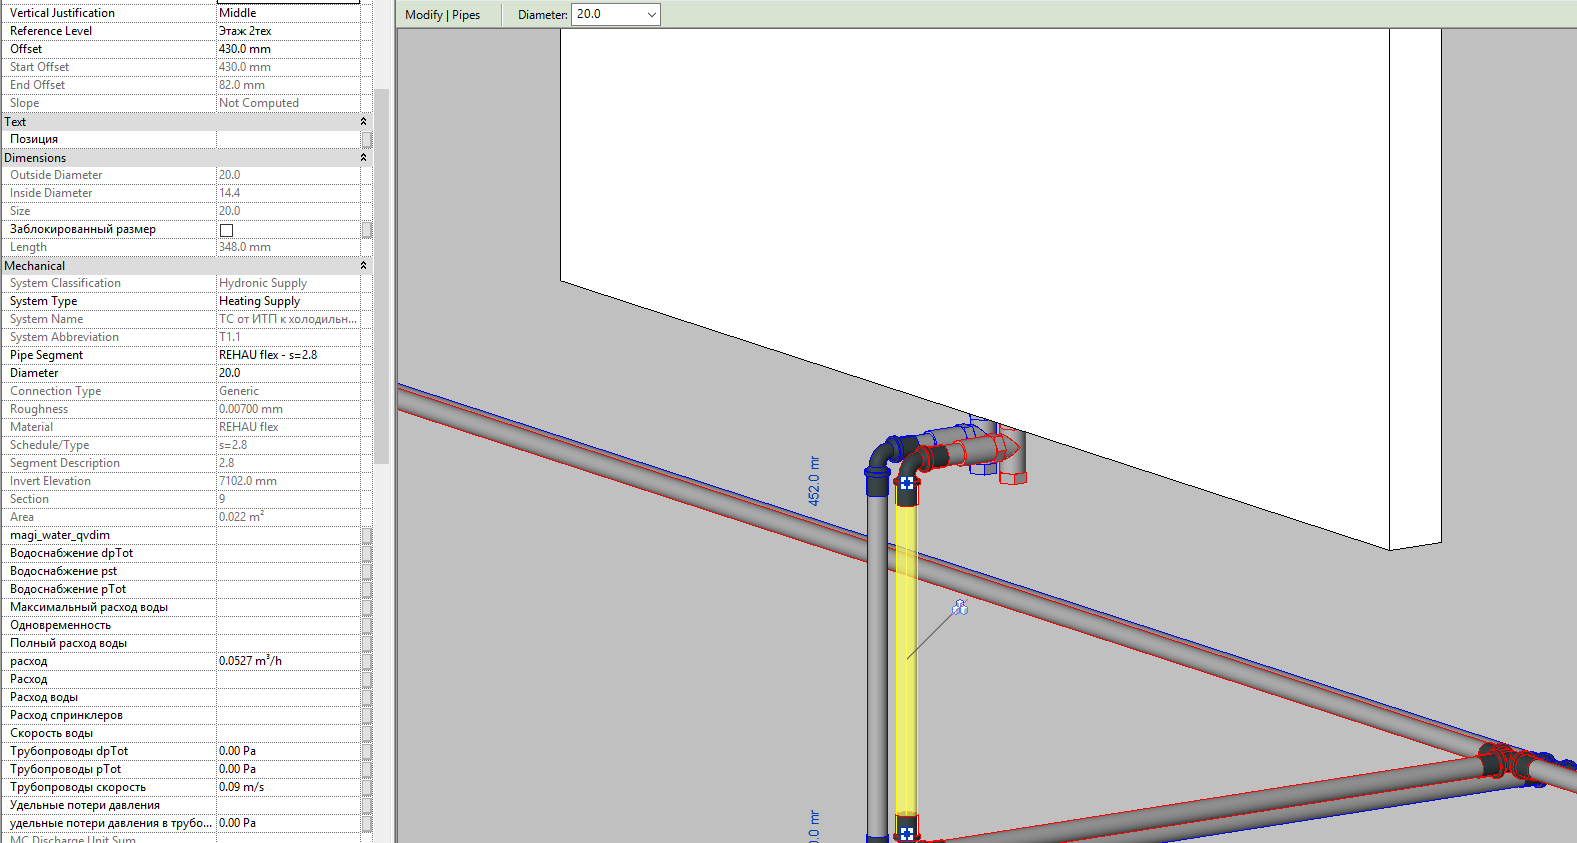This screenshot has width=1577, height=843.
Task: Click the small button on the Одновременность row
Action: (367, 625)
